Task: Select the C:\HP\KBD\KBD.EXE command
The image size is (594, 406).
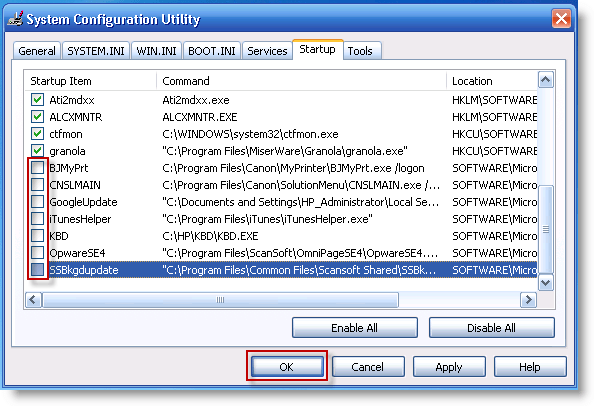Action: coord(210,236)
